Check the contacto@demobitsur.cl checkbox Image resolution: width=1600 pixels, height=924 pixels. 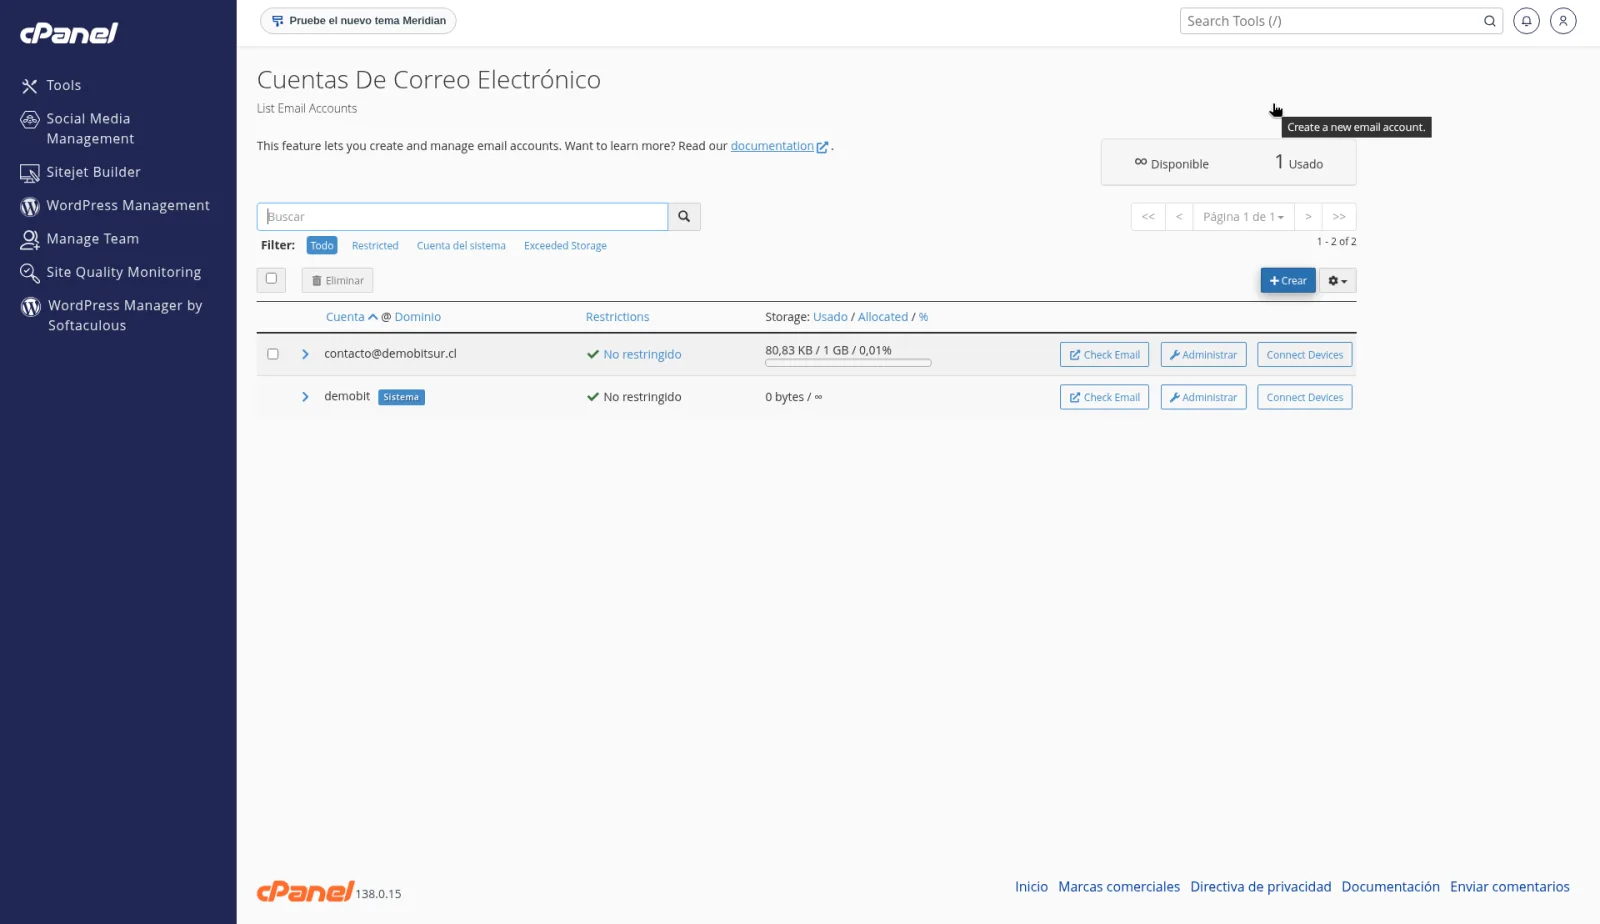tap(272, 354)
